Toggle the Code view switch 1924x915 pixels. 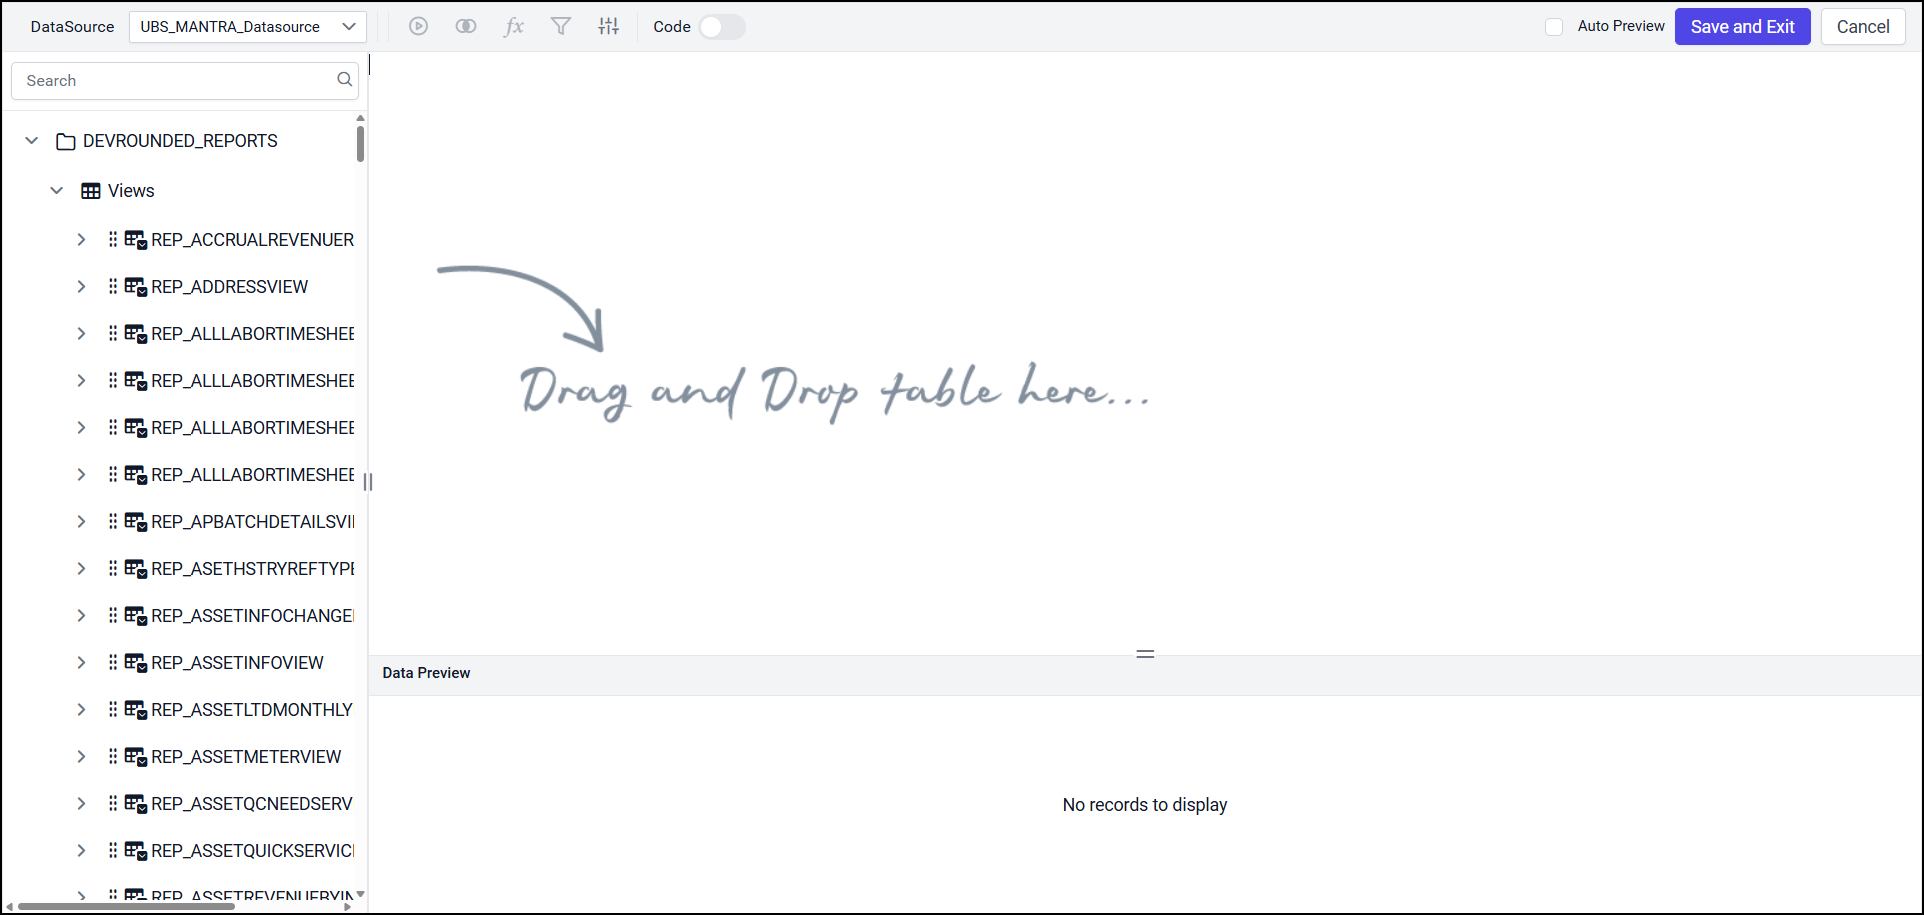pos(721,27)
